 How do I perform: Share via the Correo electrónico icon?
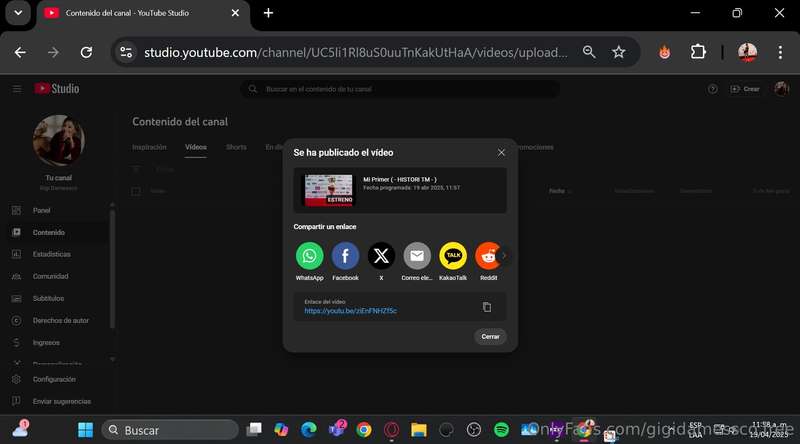tap(417, 256)
